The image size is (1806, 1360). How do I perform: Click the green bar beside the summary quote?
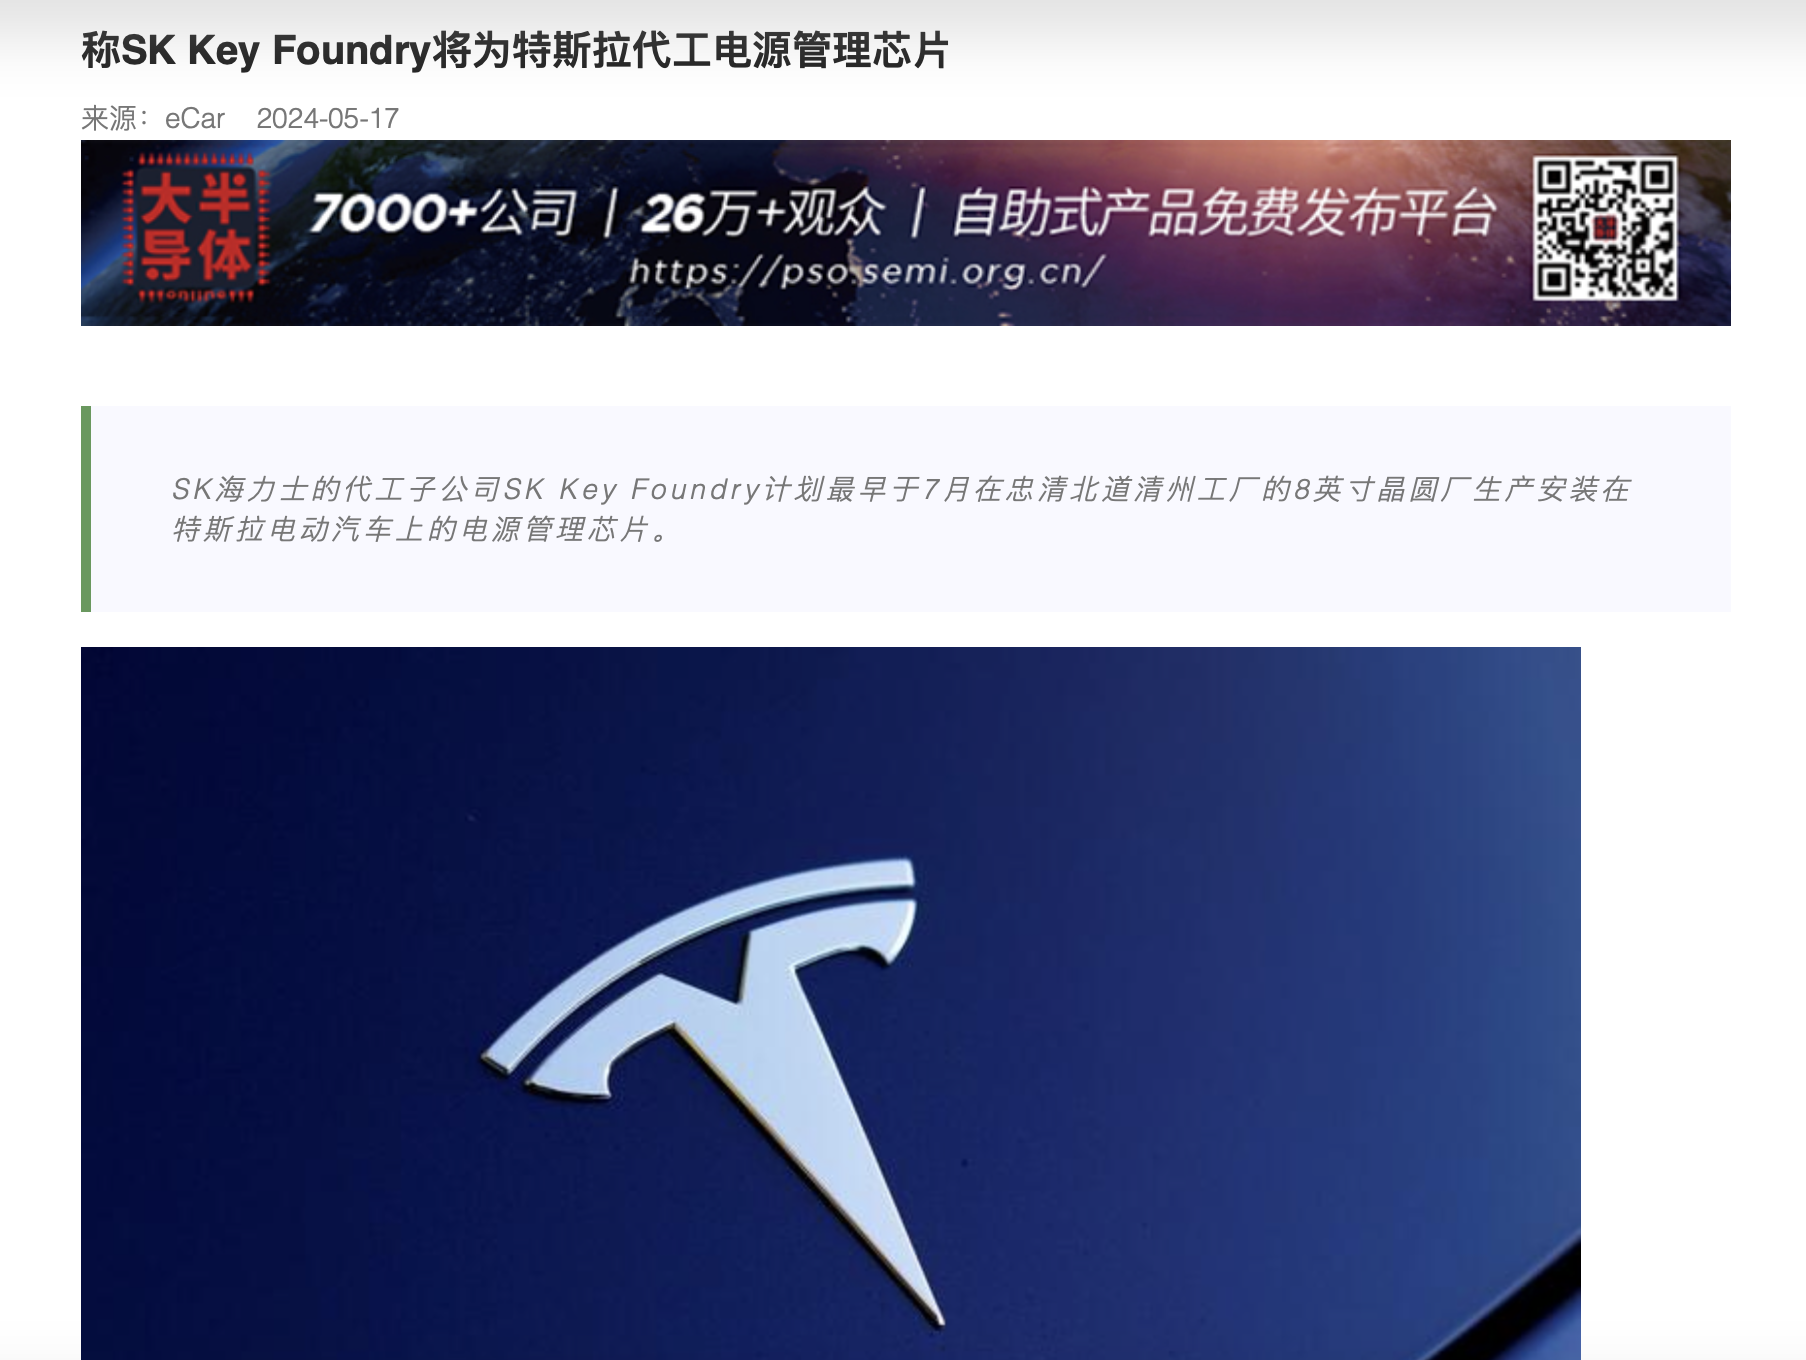coord(86,509)
